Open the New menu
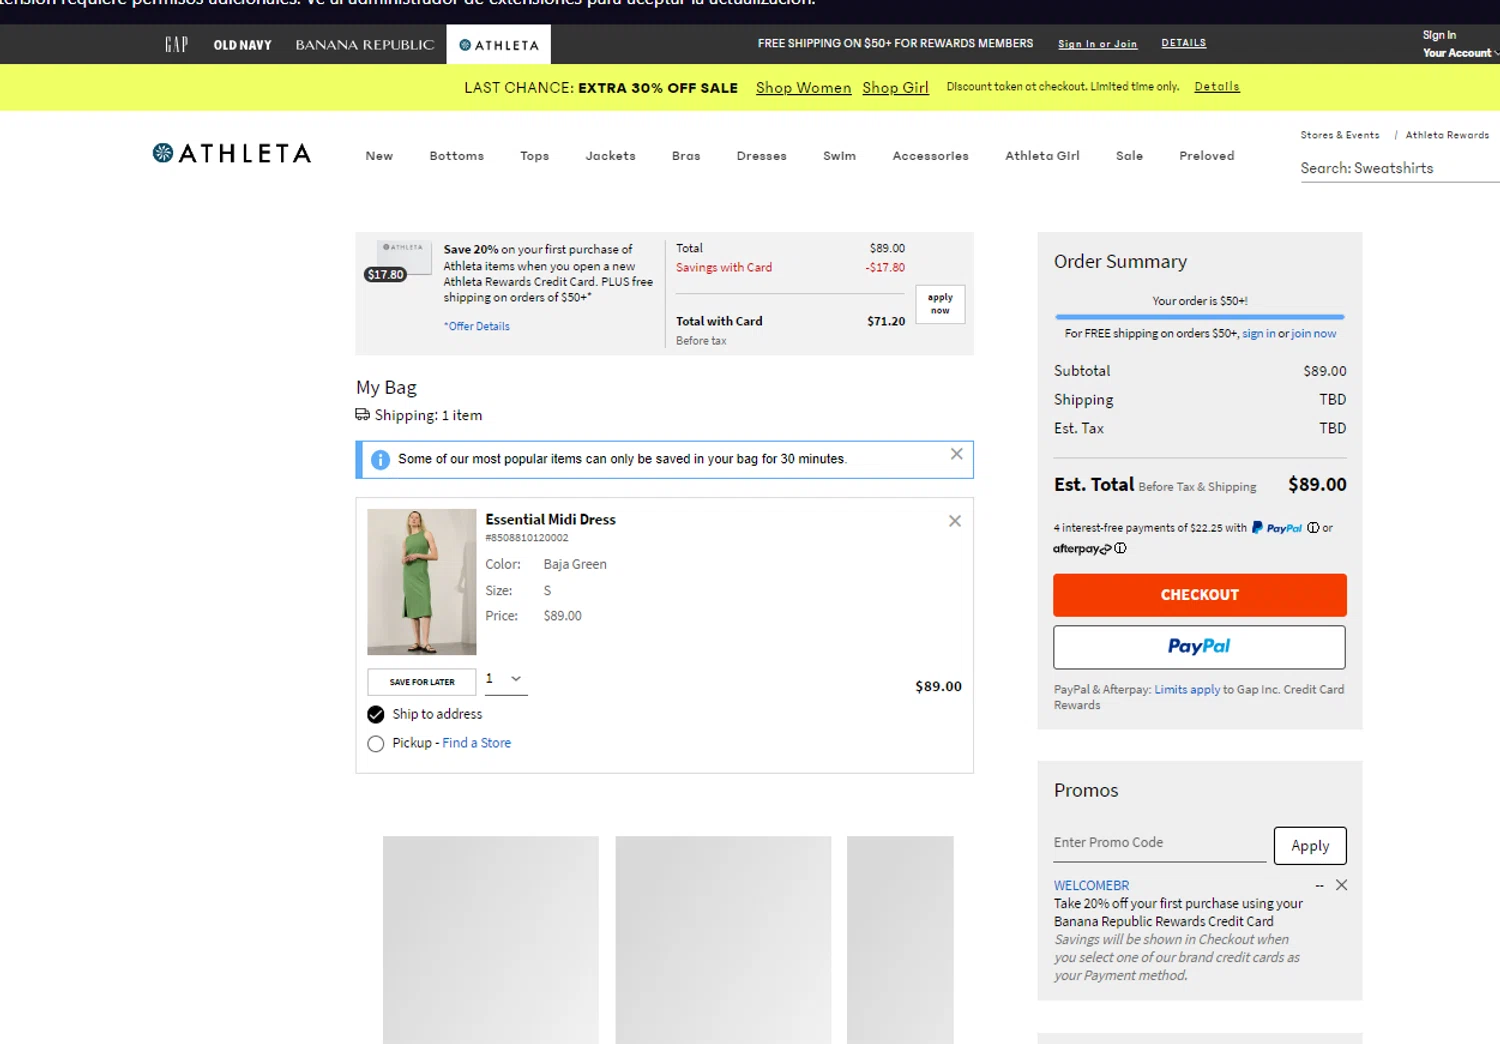 pos(379,156)
